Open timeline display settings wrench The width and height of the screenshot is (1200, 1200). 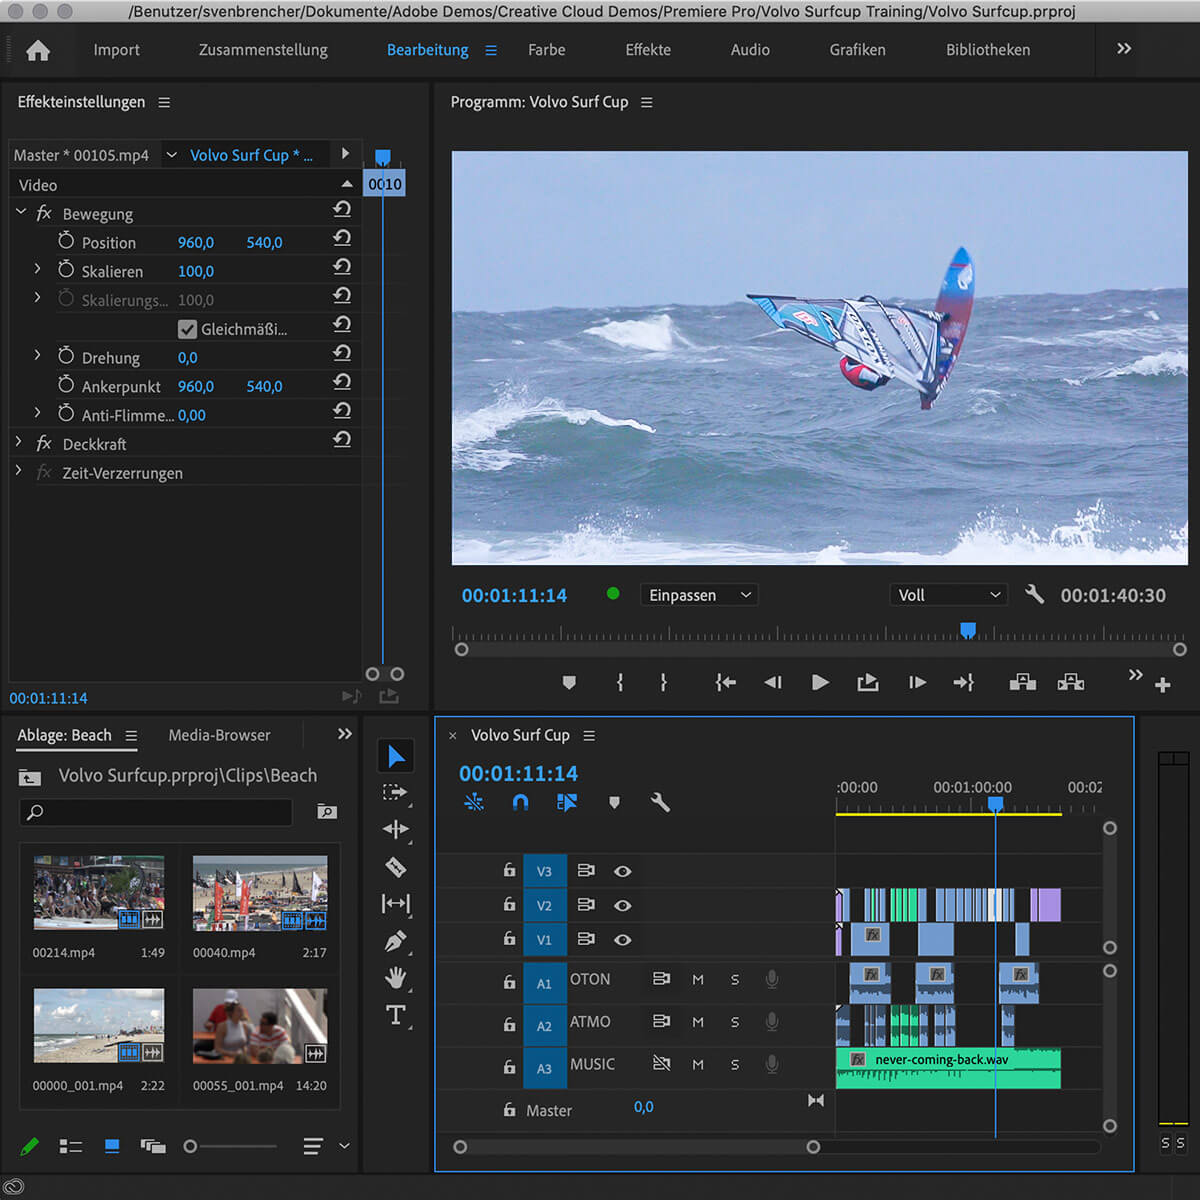[x=660, y=802]
